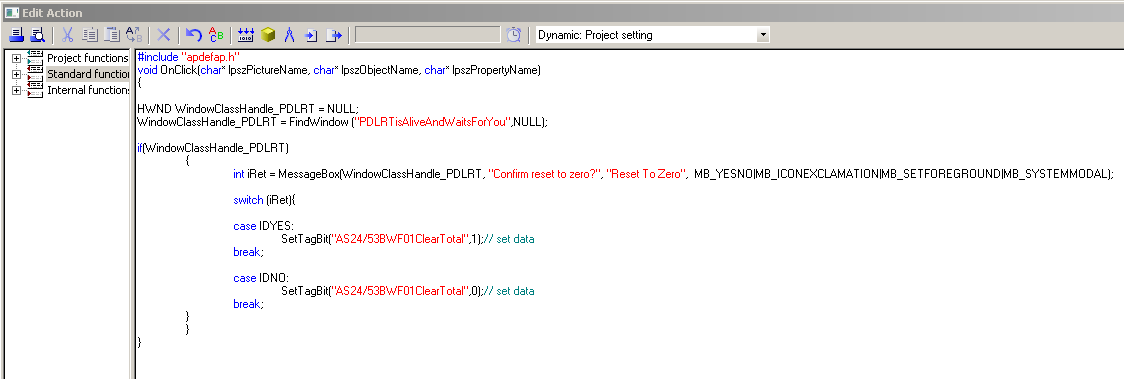Click the colored ABC font icon
Viewport: 1124px width, 379px height.
[216, 35]
